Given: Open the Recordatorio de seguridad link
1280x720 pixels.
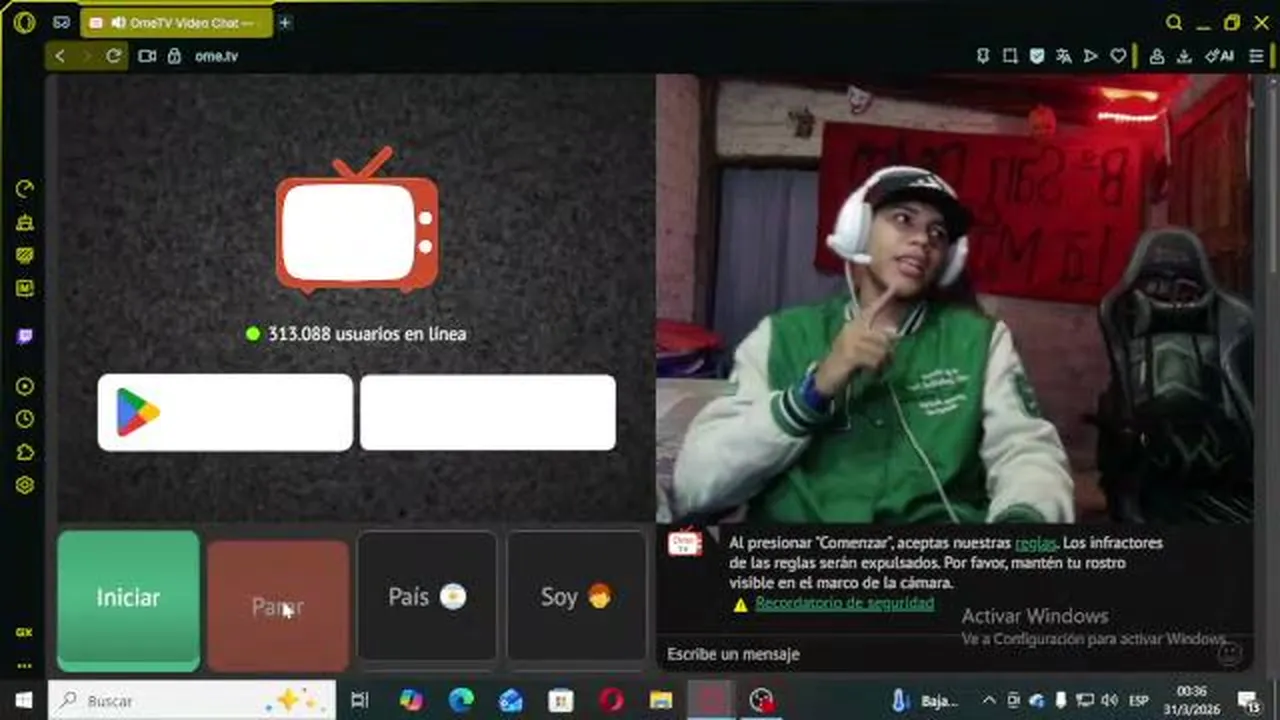Looking at the screenshot, I should coord(844,603).
